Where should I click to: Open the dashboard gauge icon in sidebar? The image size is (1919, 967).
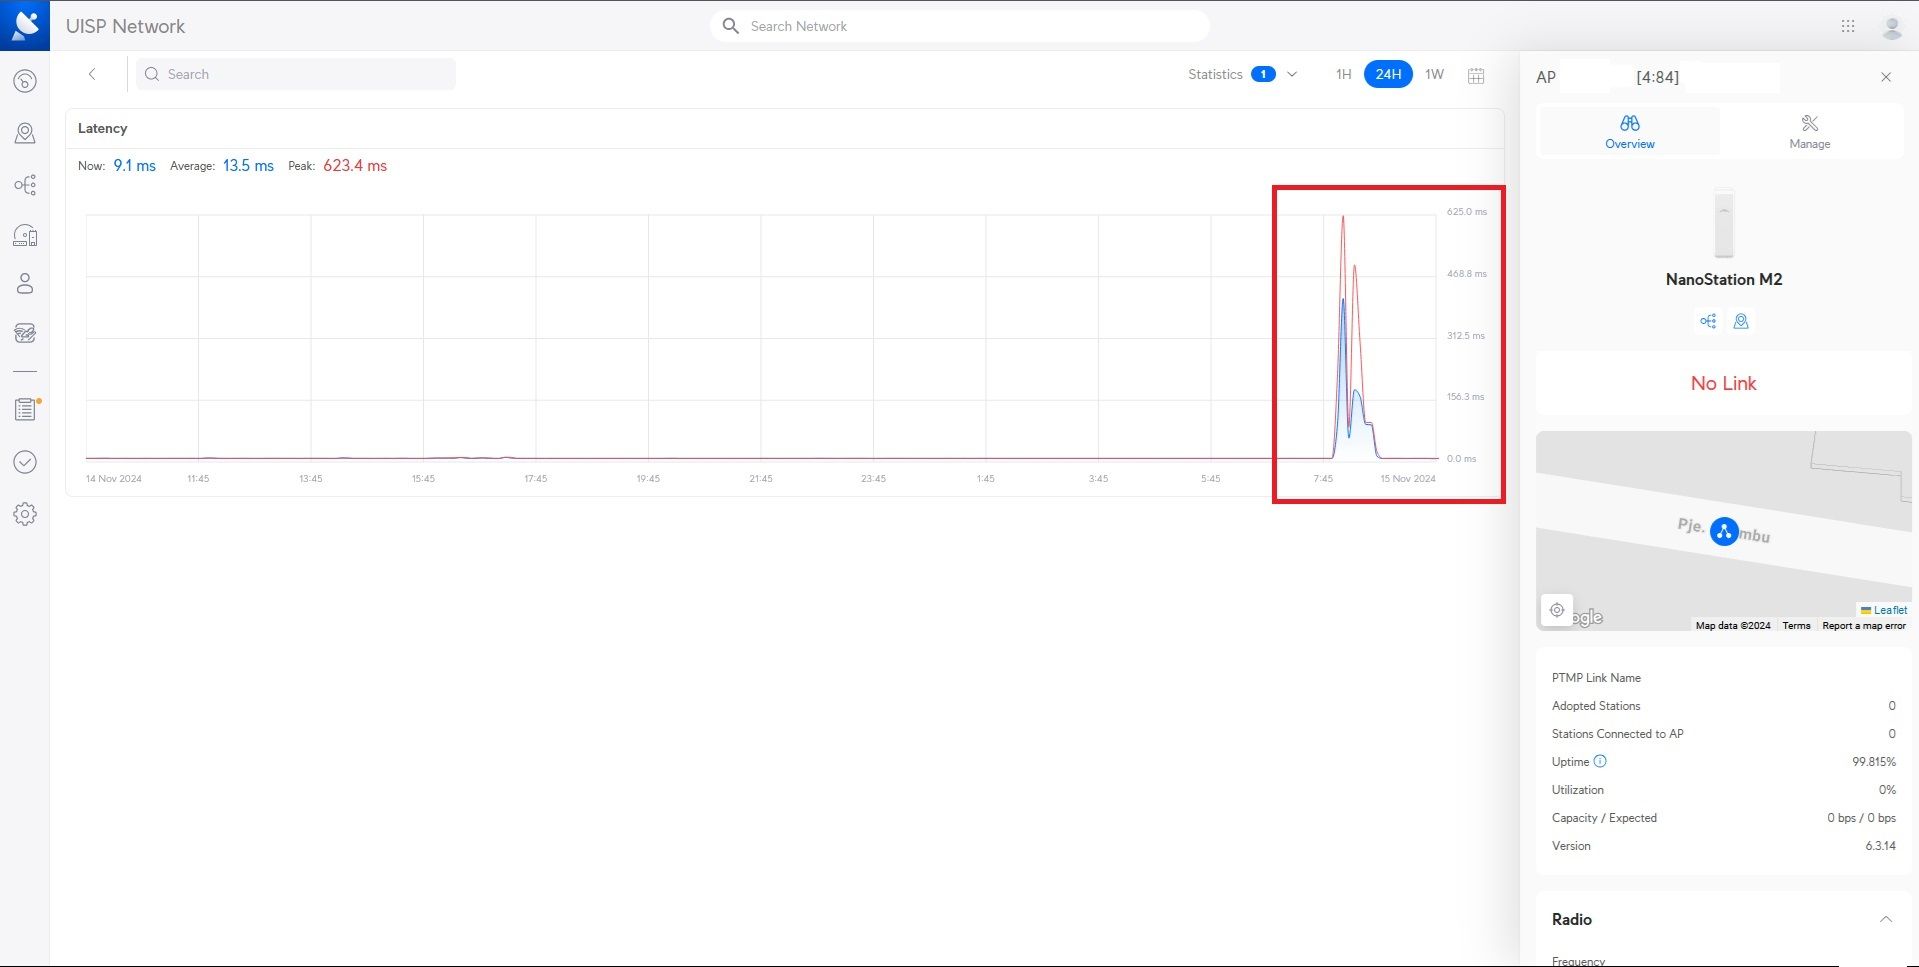[25, 81]
